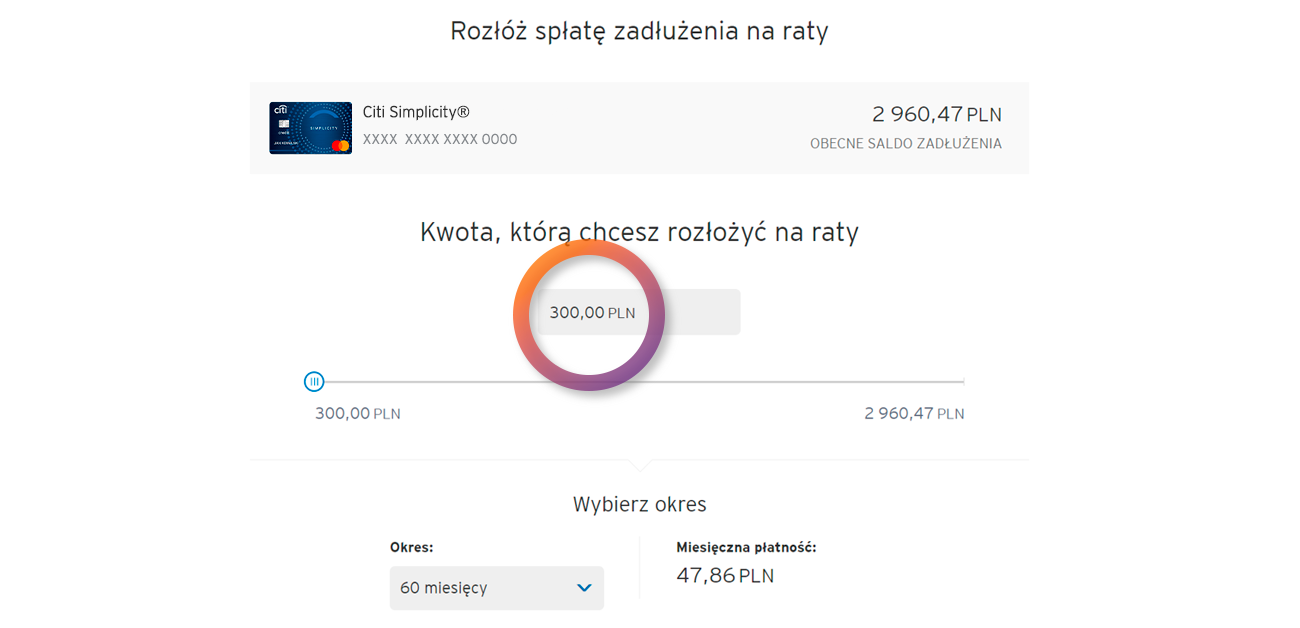Click the middle of the amount slider track
1300x628 pixels.
pos(640,382)
